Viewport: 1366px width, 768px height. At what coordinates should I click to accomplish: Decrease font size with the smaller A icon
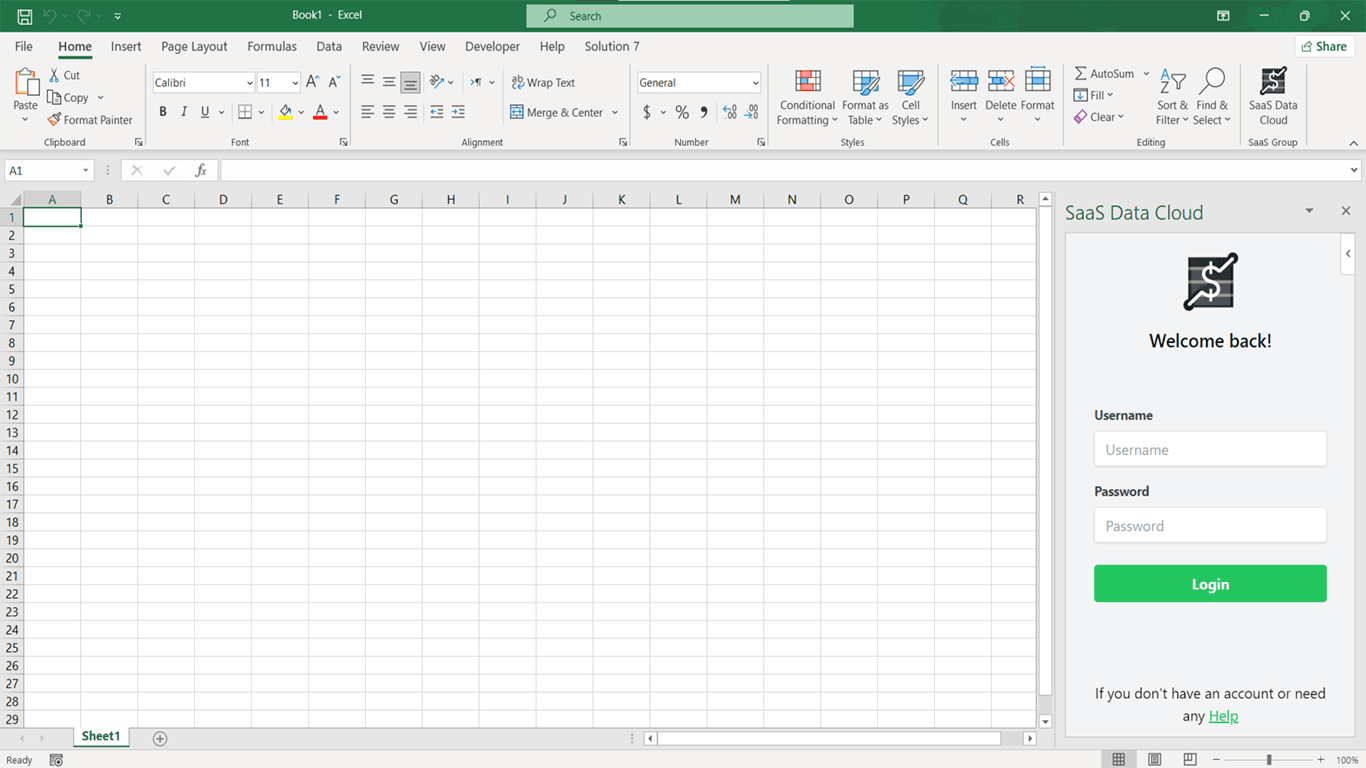335,82
